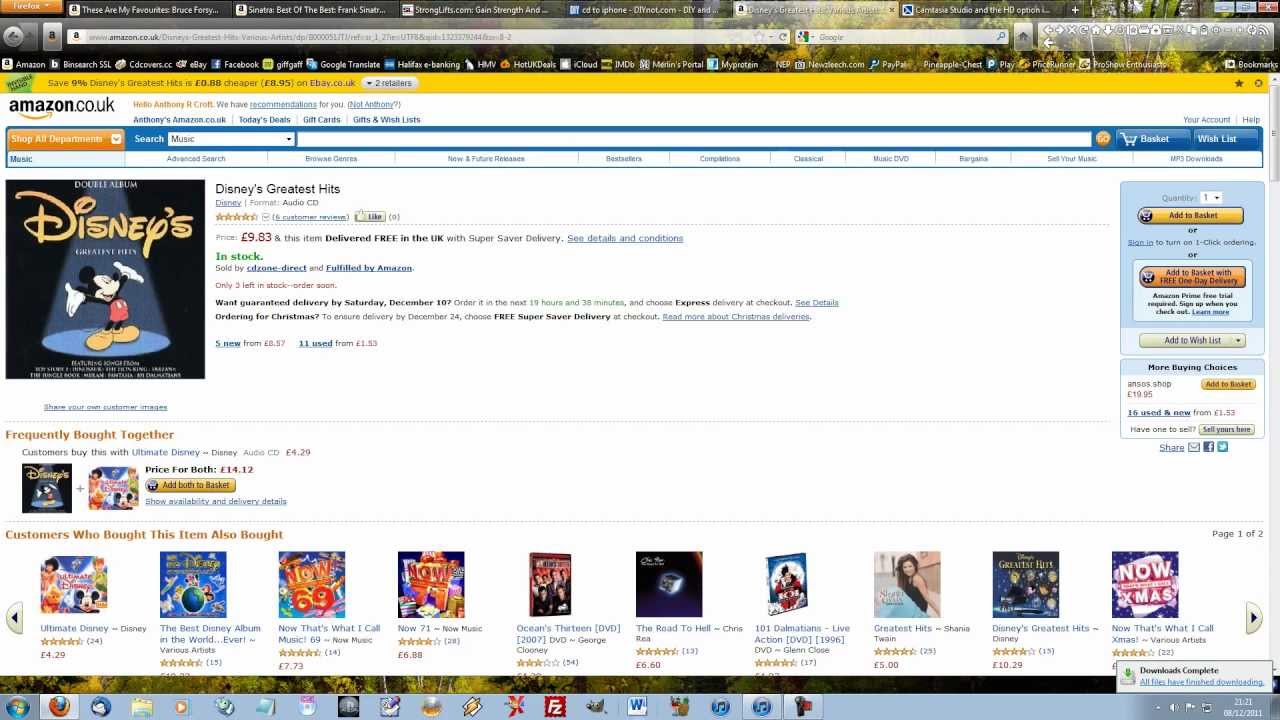The image size is (1280, 720).
Task: Click the Firefox home icon
Action: tap(1023, 37)
